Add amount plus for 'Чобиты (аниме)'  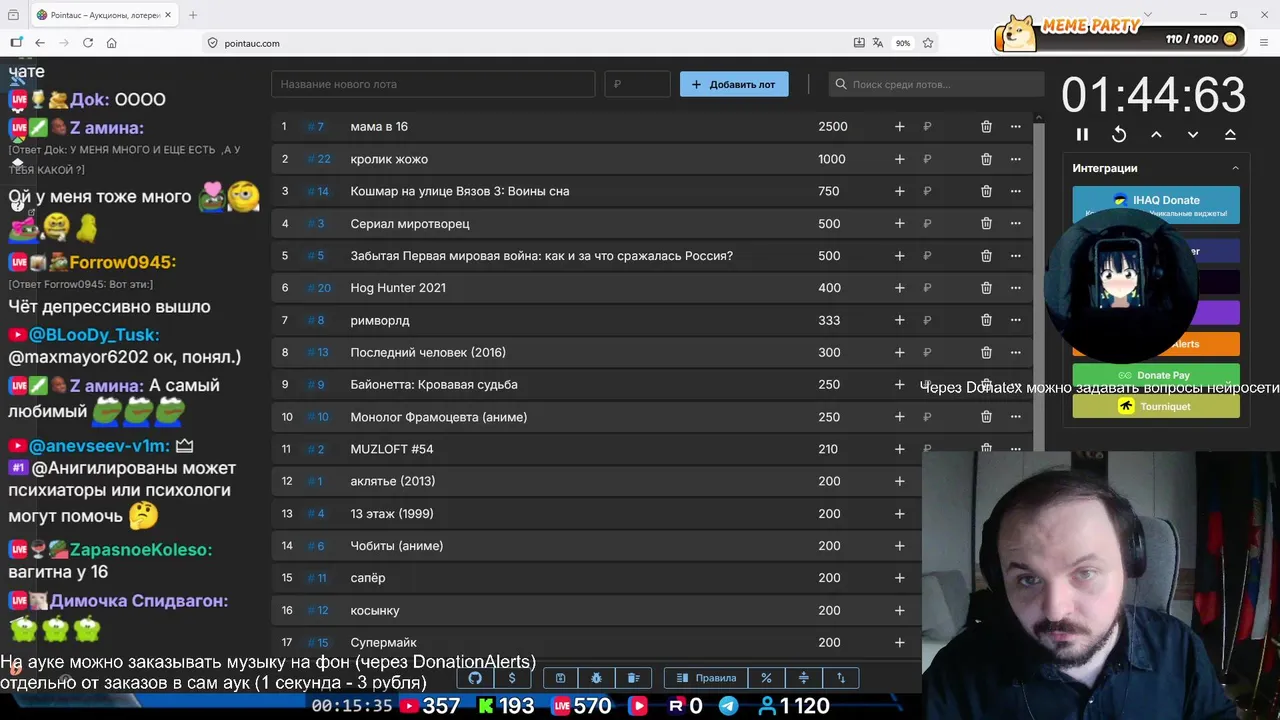coord(899,546)
